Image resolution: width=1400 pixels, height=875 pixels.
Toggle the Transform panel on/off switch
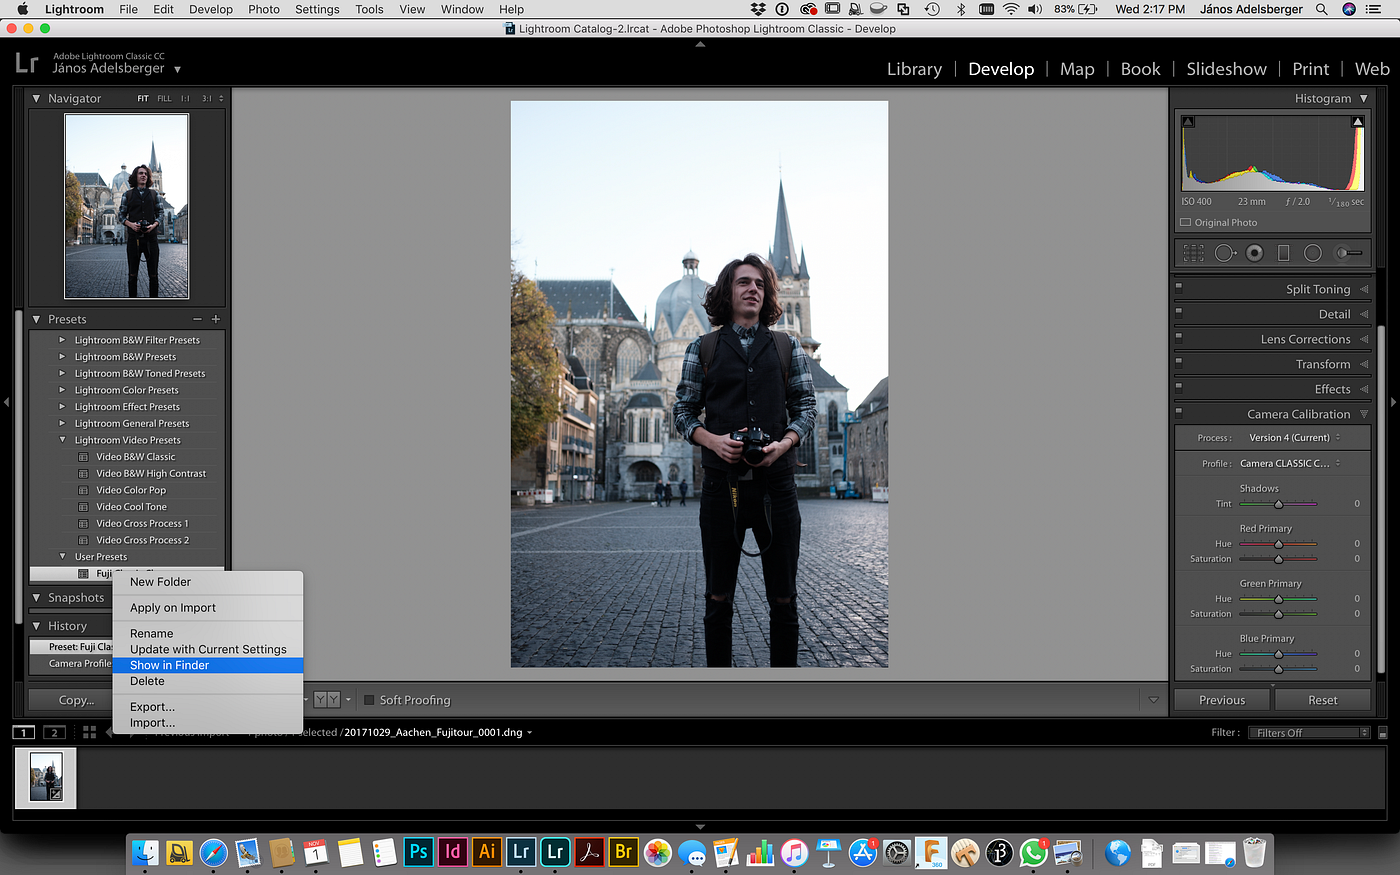[1179, 362]
